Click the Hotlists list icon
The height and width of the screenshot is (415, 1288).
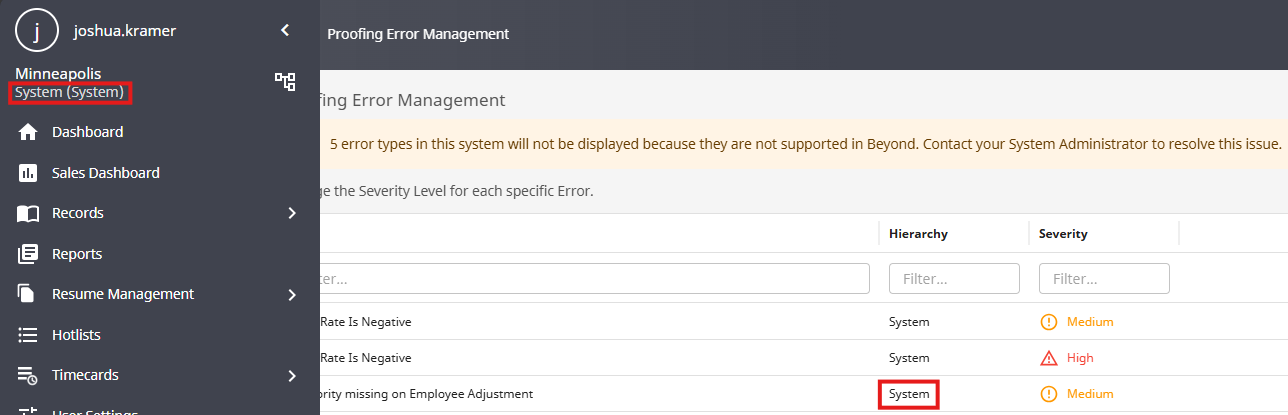point(29,335)
